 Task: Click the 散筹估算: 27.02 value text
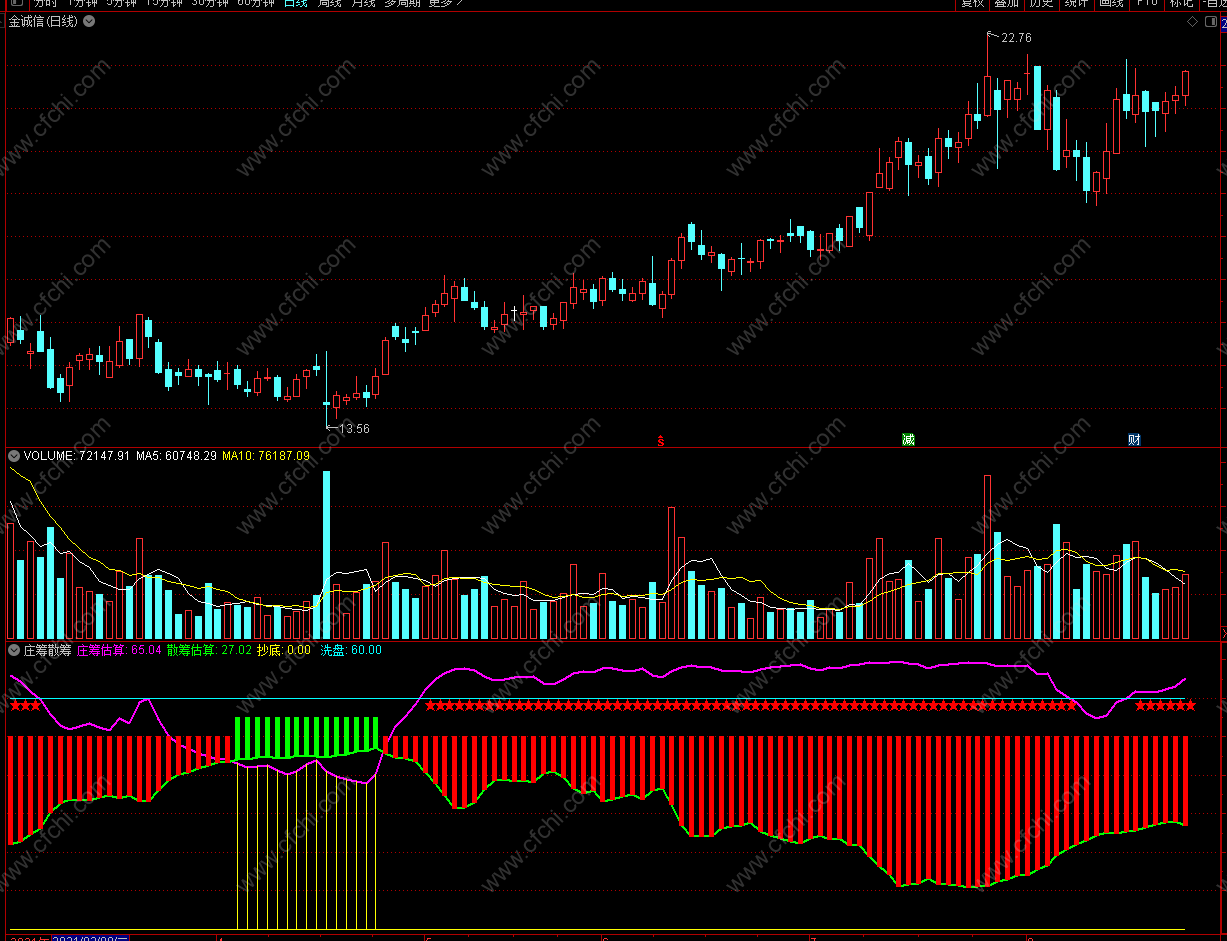(x=209, y=650)
